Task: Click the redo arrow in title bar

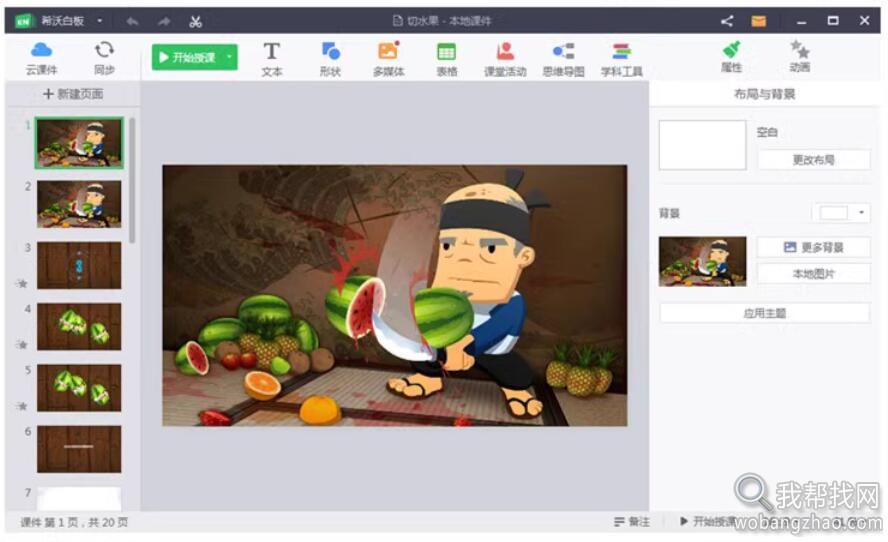Action: [164, 22]
